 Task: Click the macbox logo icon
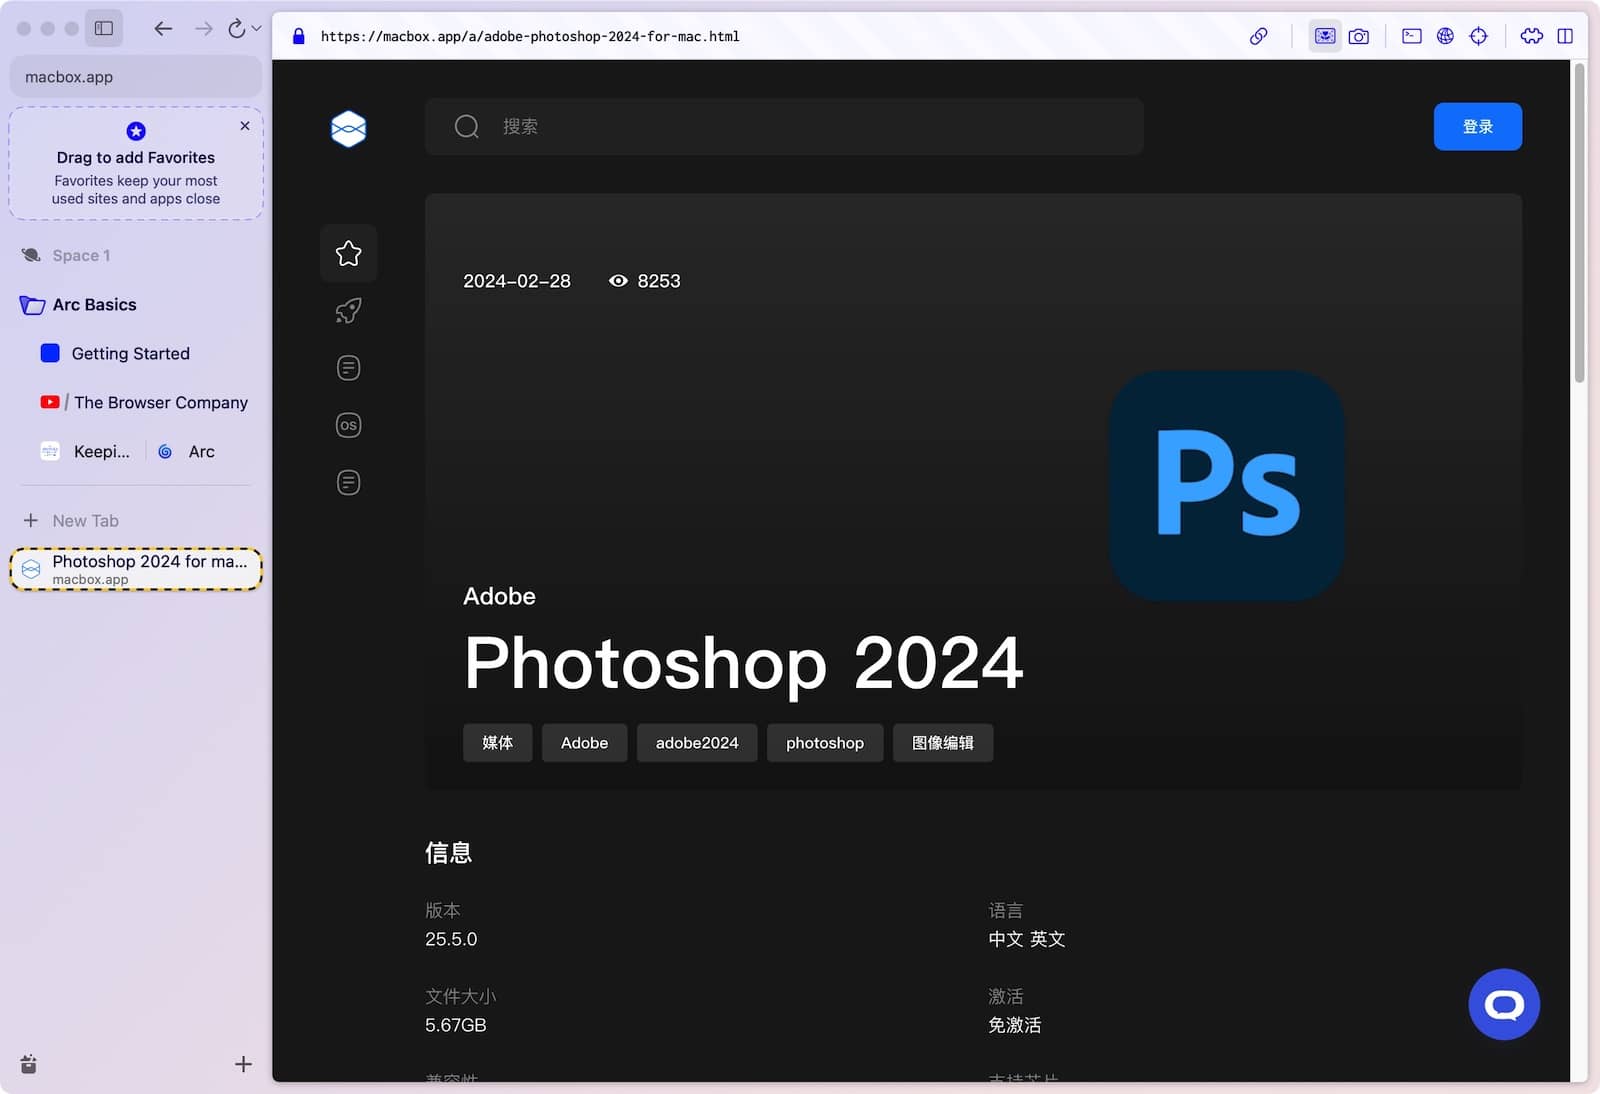(348, 128)
